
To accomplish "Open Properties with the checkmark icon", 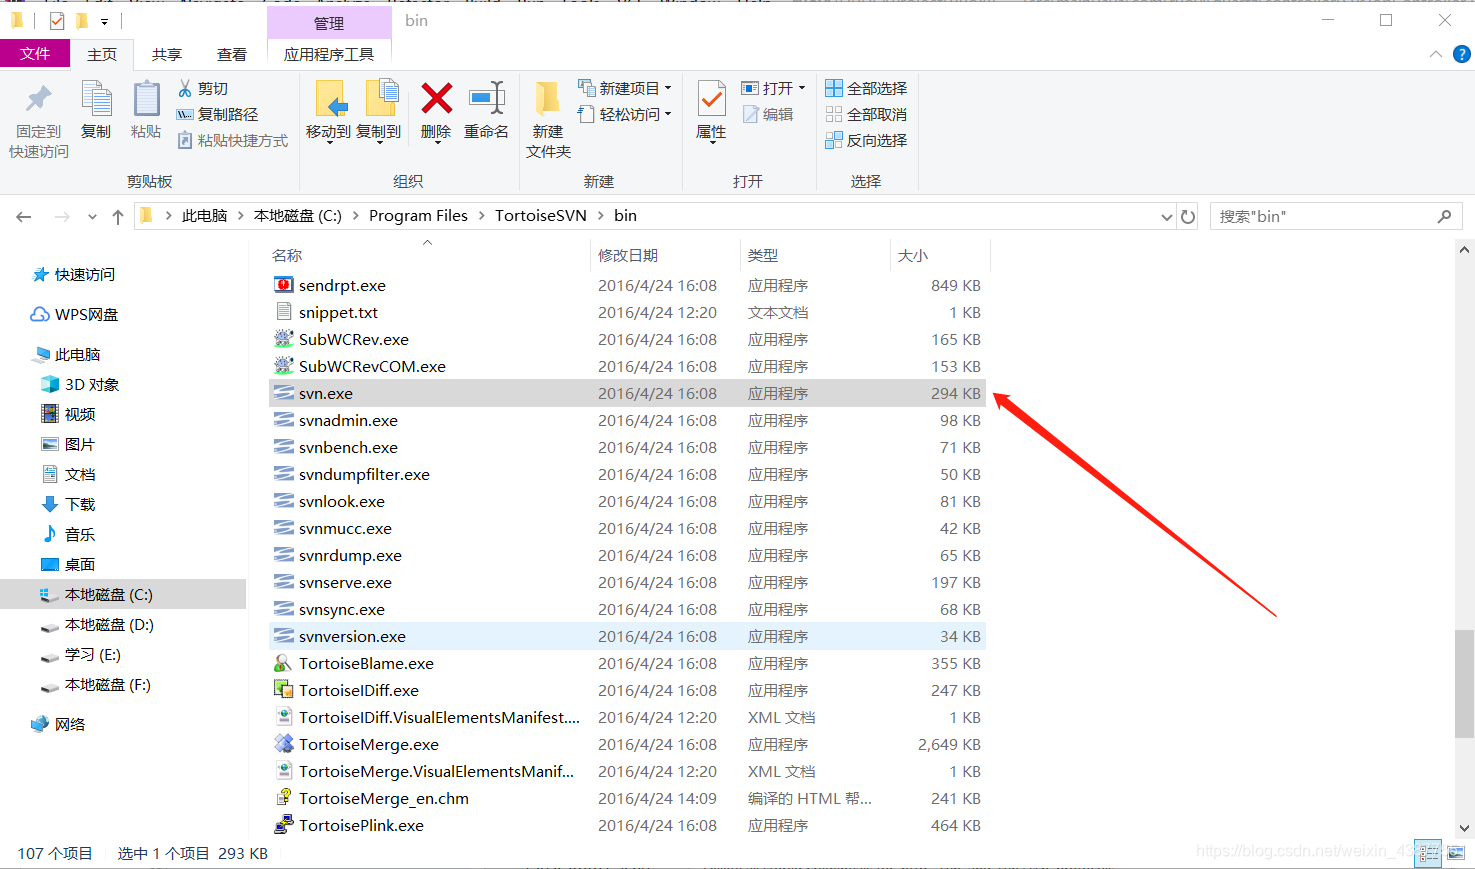I will point(711,99).
